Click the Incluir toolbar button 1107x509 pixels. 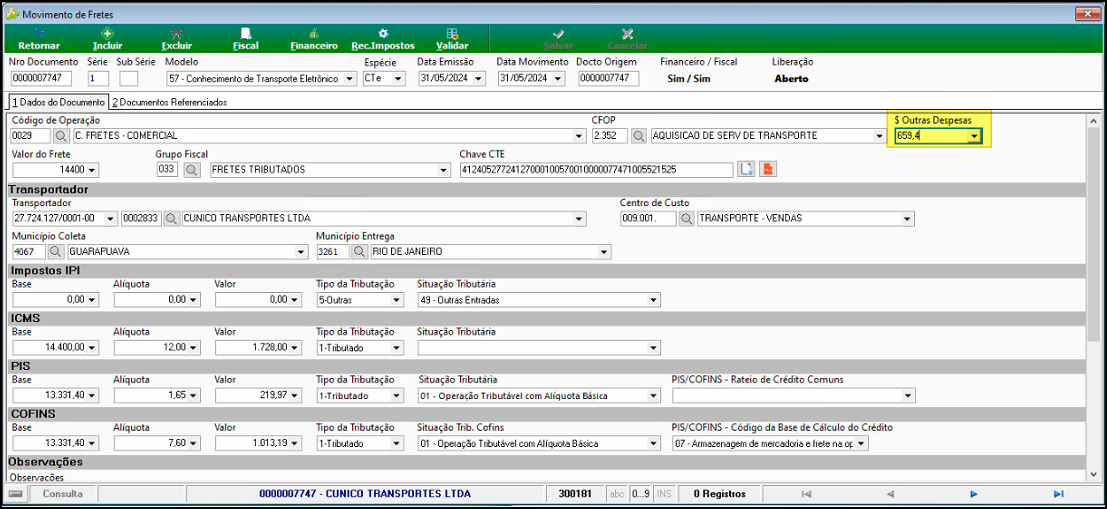tap(107, 39)
